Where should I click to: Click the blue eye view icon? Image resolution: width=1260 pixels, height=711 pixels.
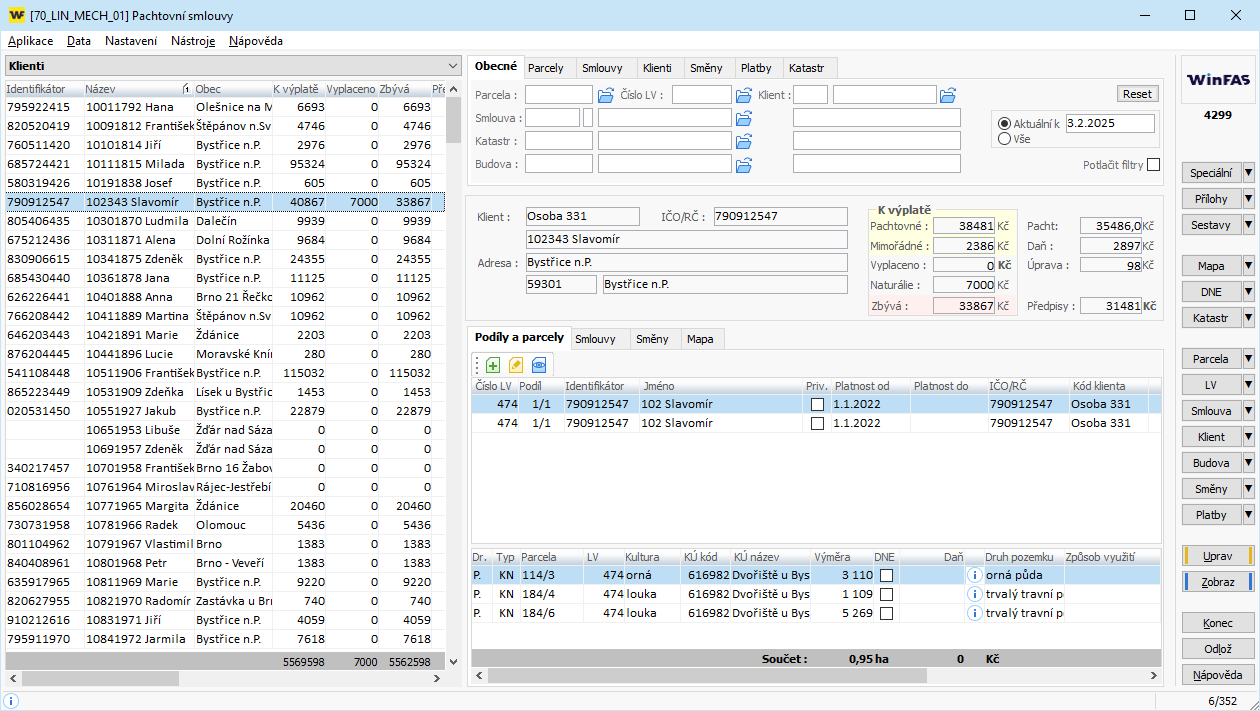pyautogui.click(x=540, y=365)
